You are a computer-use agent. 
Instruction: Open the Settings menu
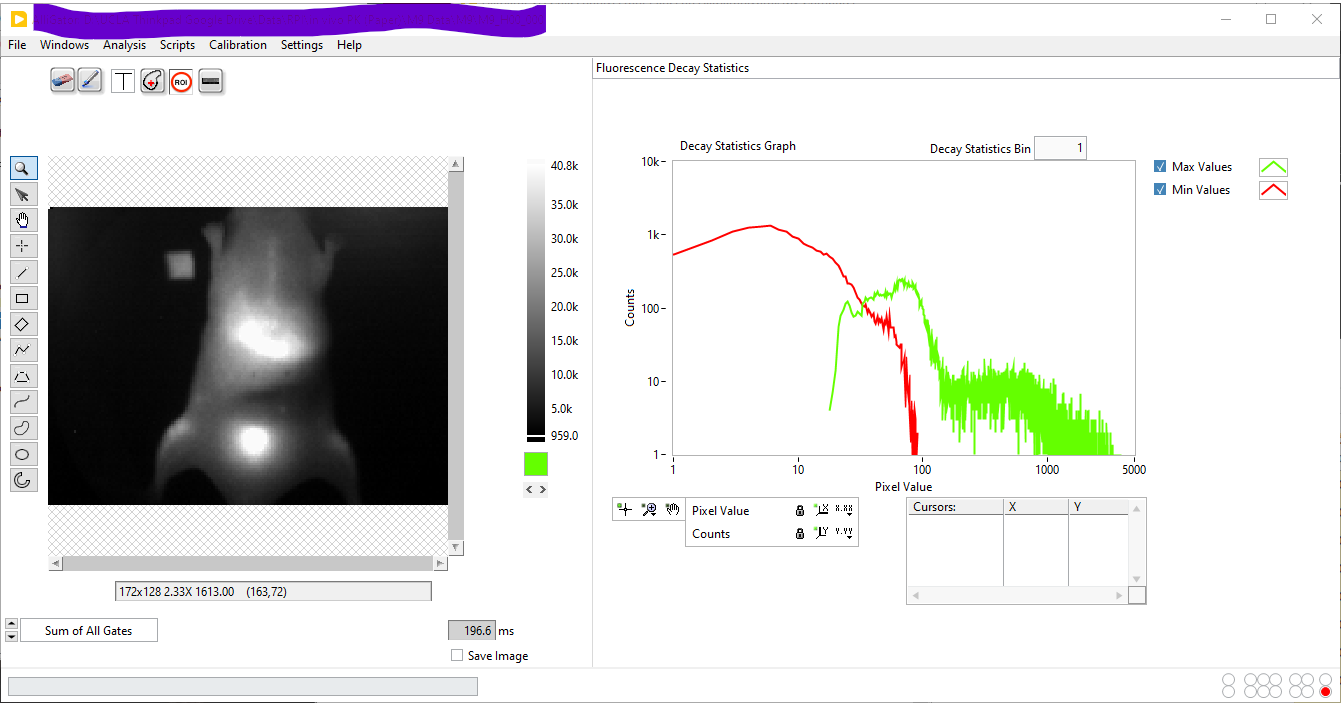pos(302,45)
